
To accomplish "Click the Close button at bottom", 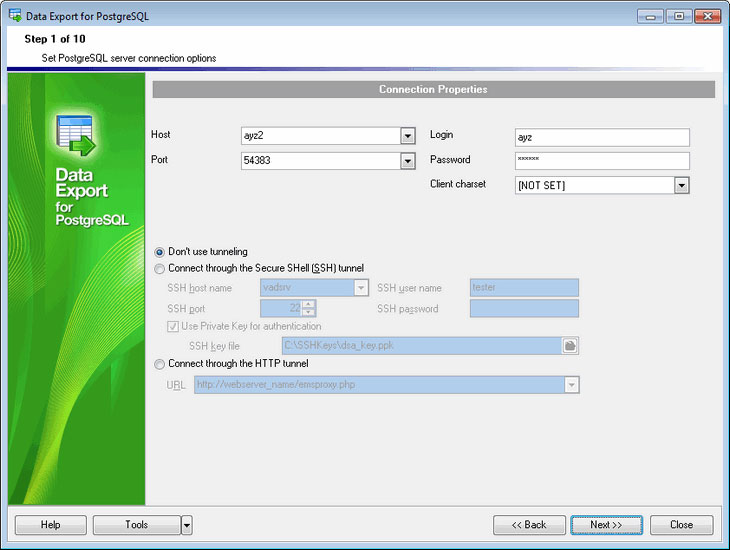I will 681,525.
